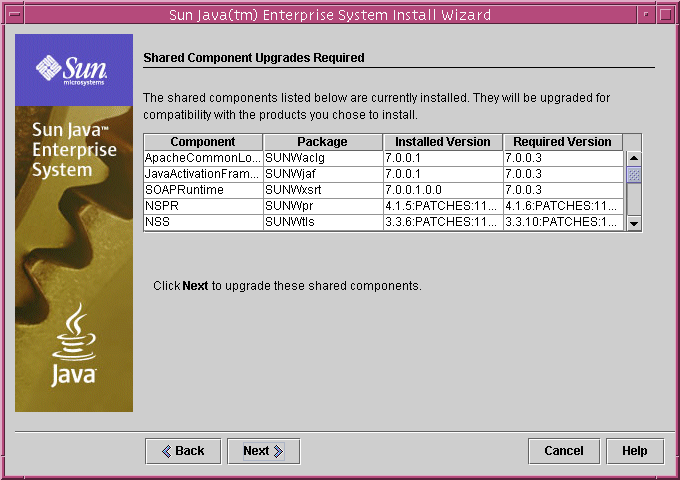This screenshot has width=680, height=480.
Task: Select the NSS component cell
Action: click(x=203, y=222)
